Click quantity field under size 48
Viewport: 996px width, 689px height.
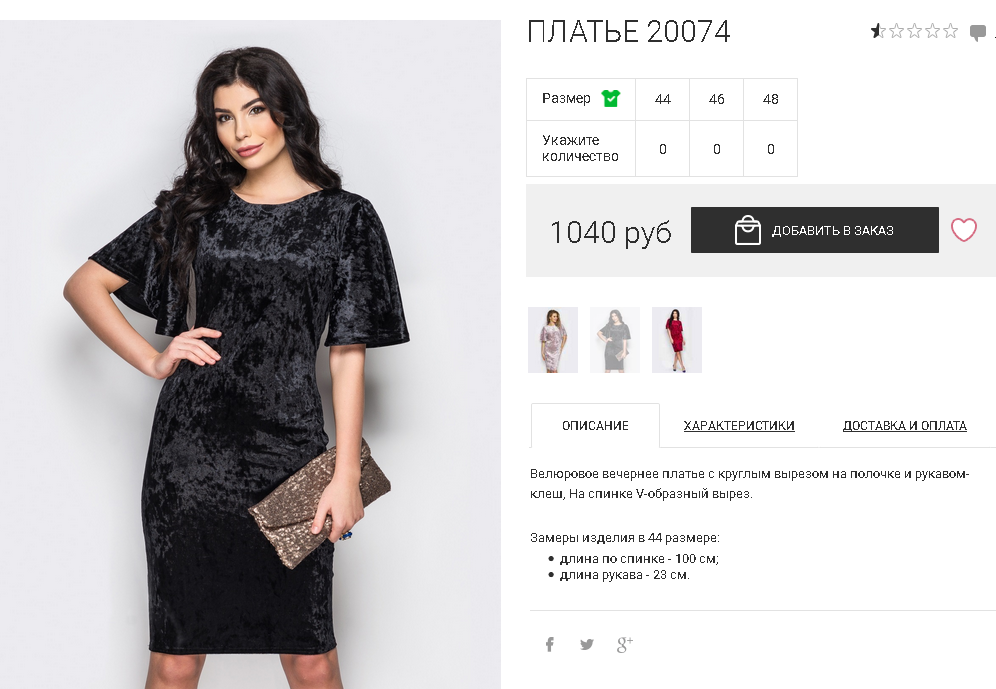click(771, 149)
